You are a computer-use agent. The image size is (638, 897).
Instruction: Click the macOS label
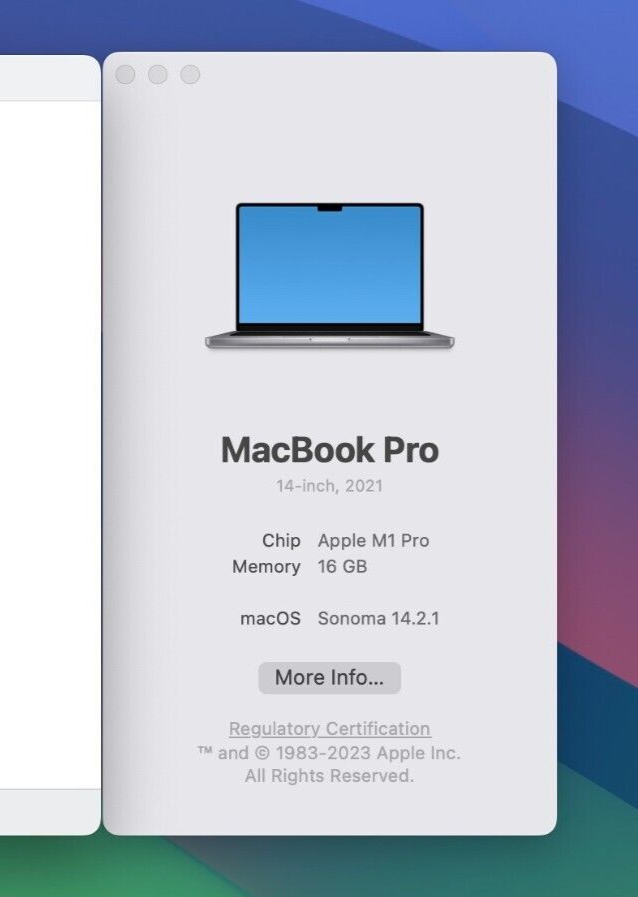[x=270, y=618]
